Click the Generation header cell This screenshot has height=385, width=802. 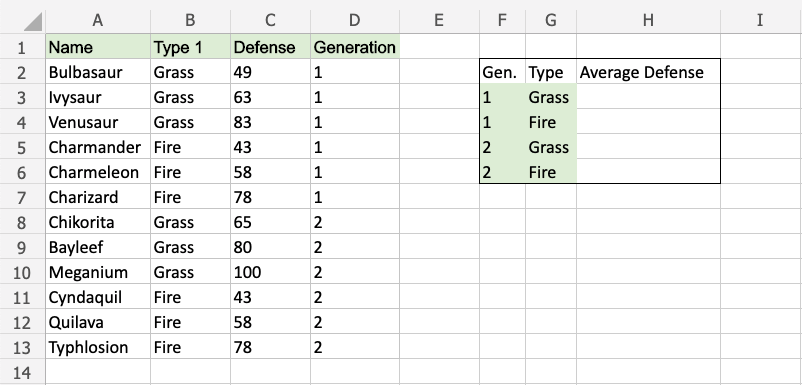(x=354, y=47)
